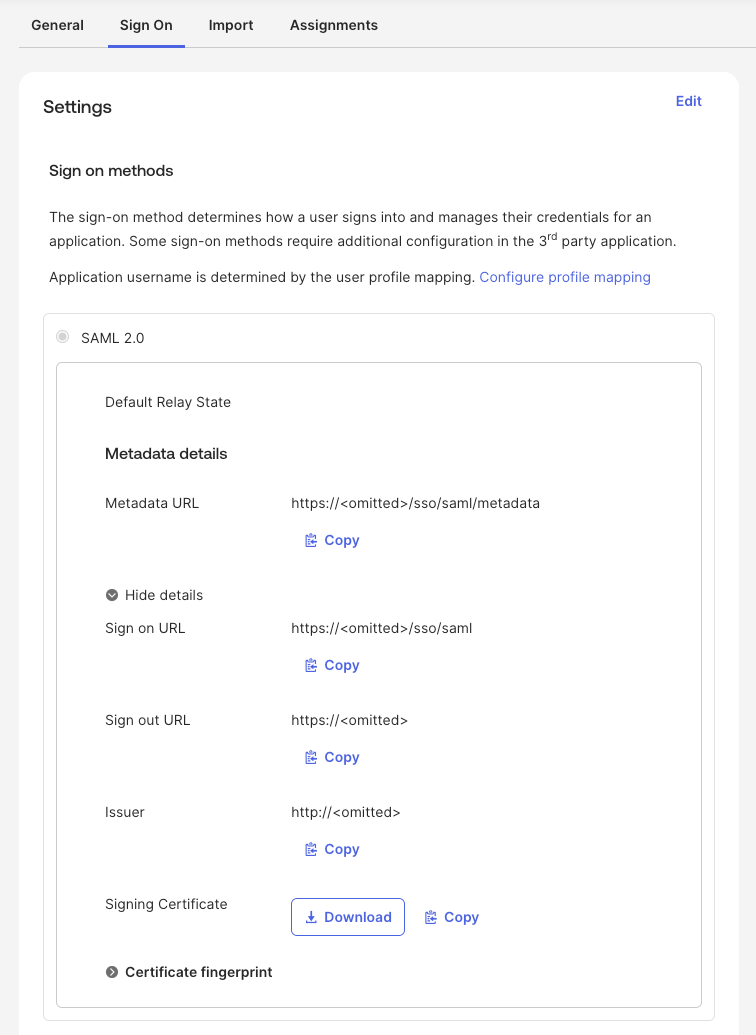Image resolution: width=756 pixels, height=1035 pixels.
Task: Click the clipboard icon beside Issuer
Action: pyautogui.click(x=311, y=849)
